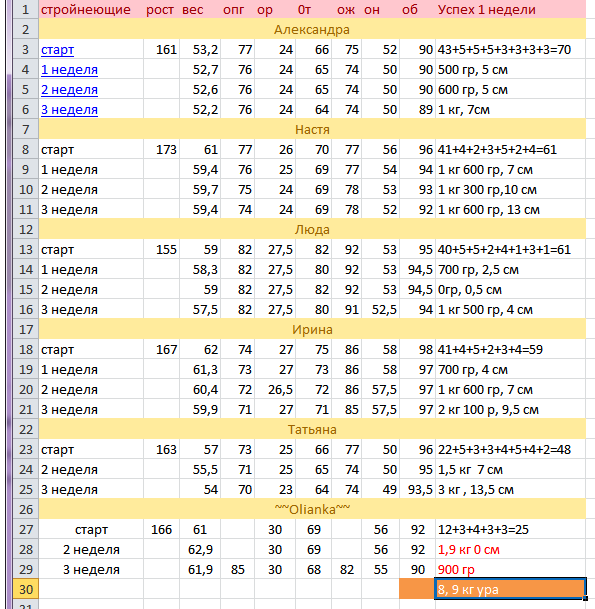Screen dimensions: 595x609
Task: Click weight cell 59,7
Action: (x=200, y=190)
